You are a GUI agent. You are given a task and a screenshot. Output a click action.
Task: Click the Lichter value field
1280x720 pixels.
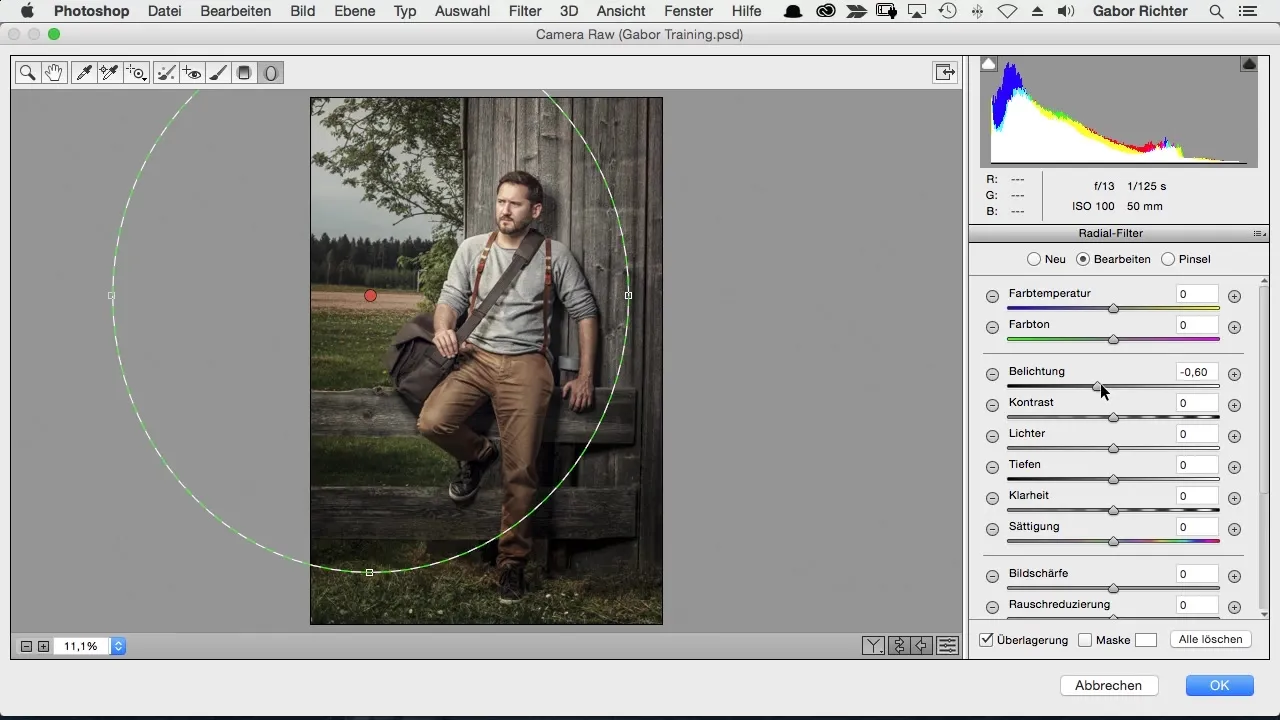coord(1197,434)
